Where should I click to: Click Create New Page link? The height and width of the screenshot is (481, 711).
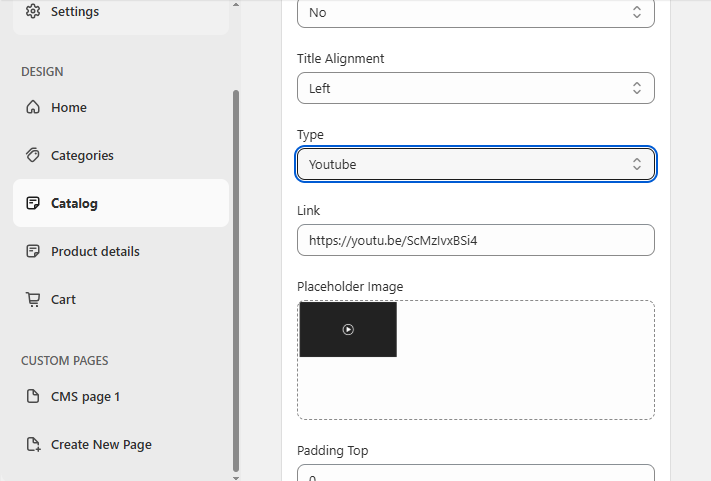click(121, 444)
